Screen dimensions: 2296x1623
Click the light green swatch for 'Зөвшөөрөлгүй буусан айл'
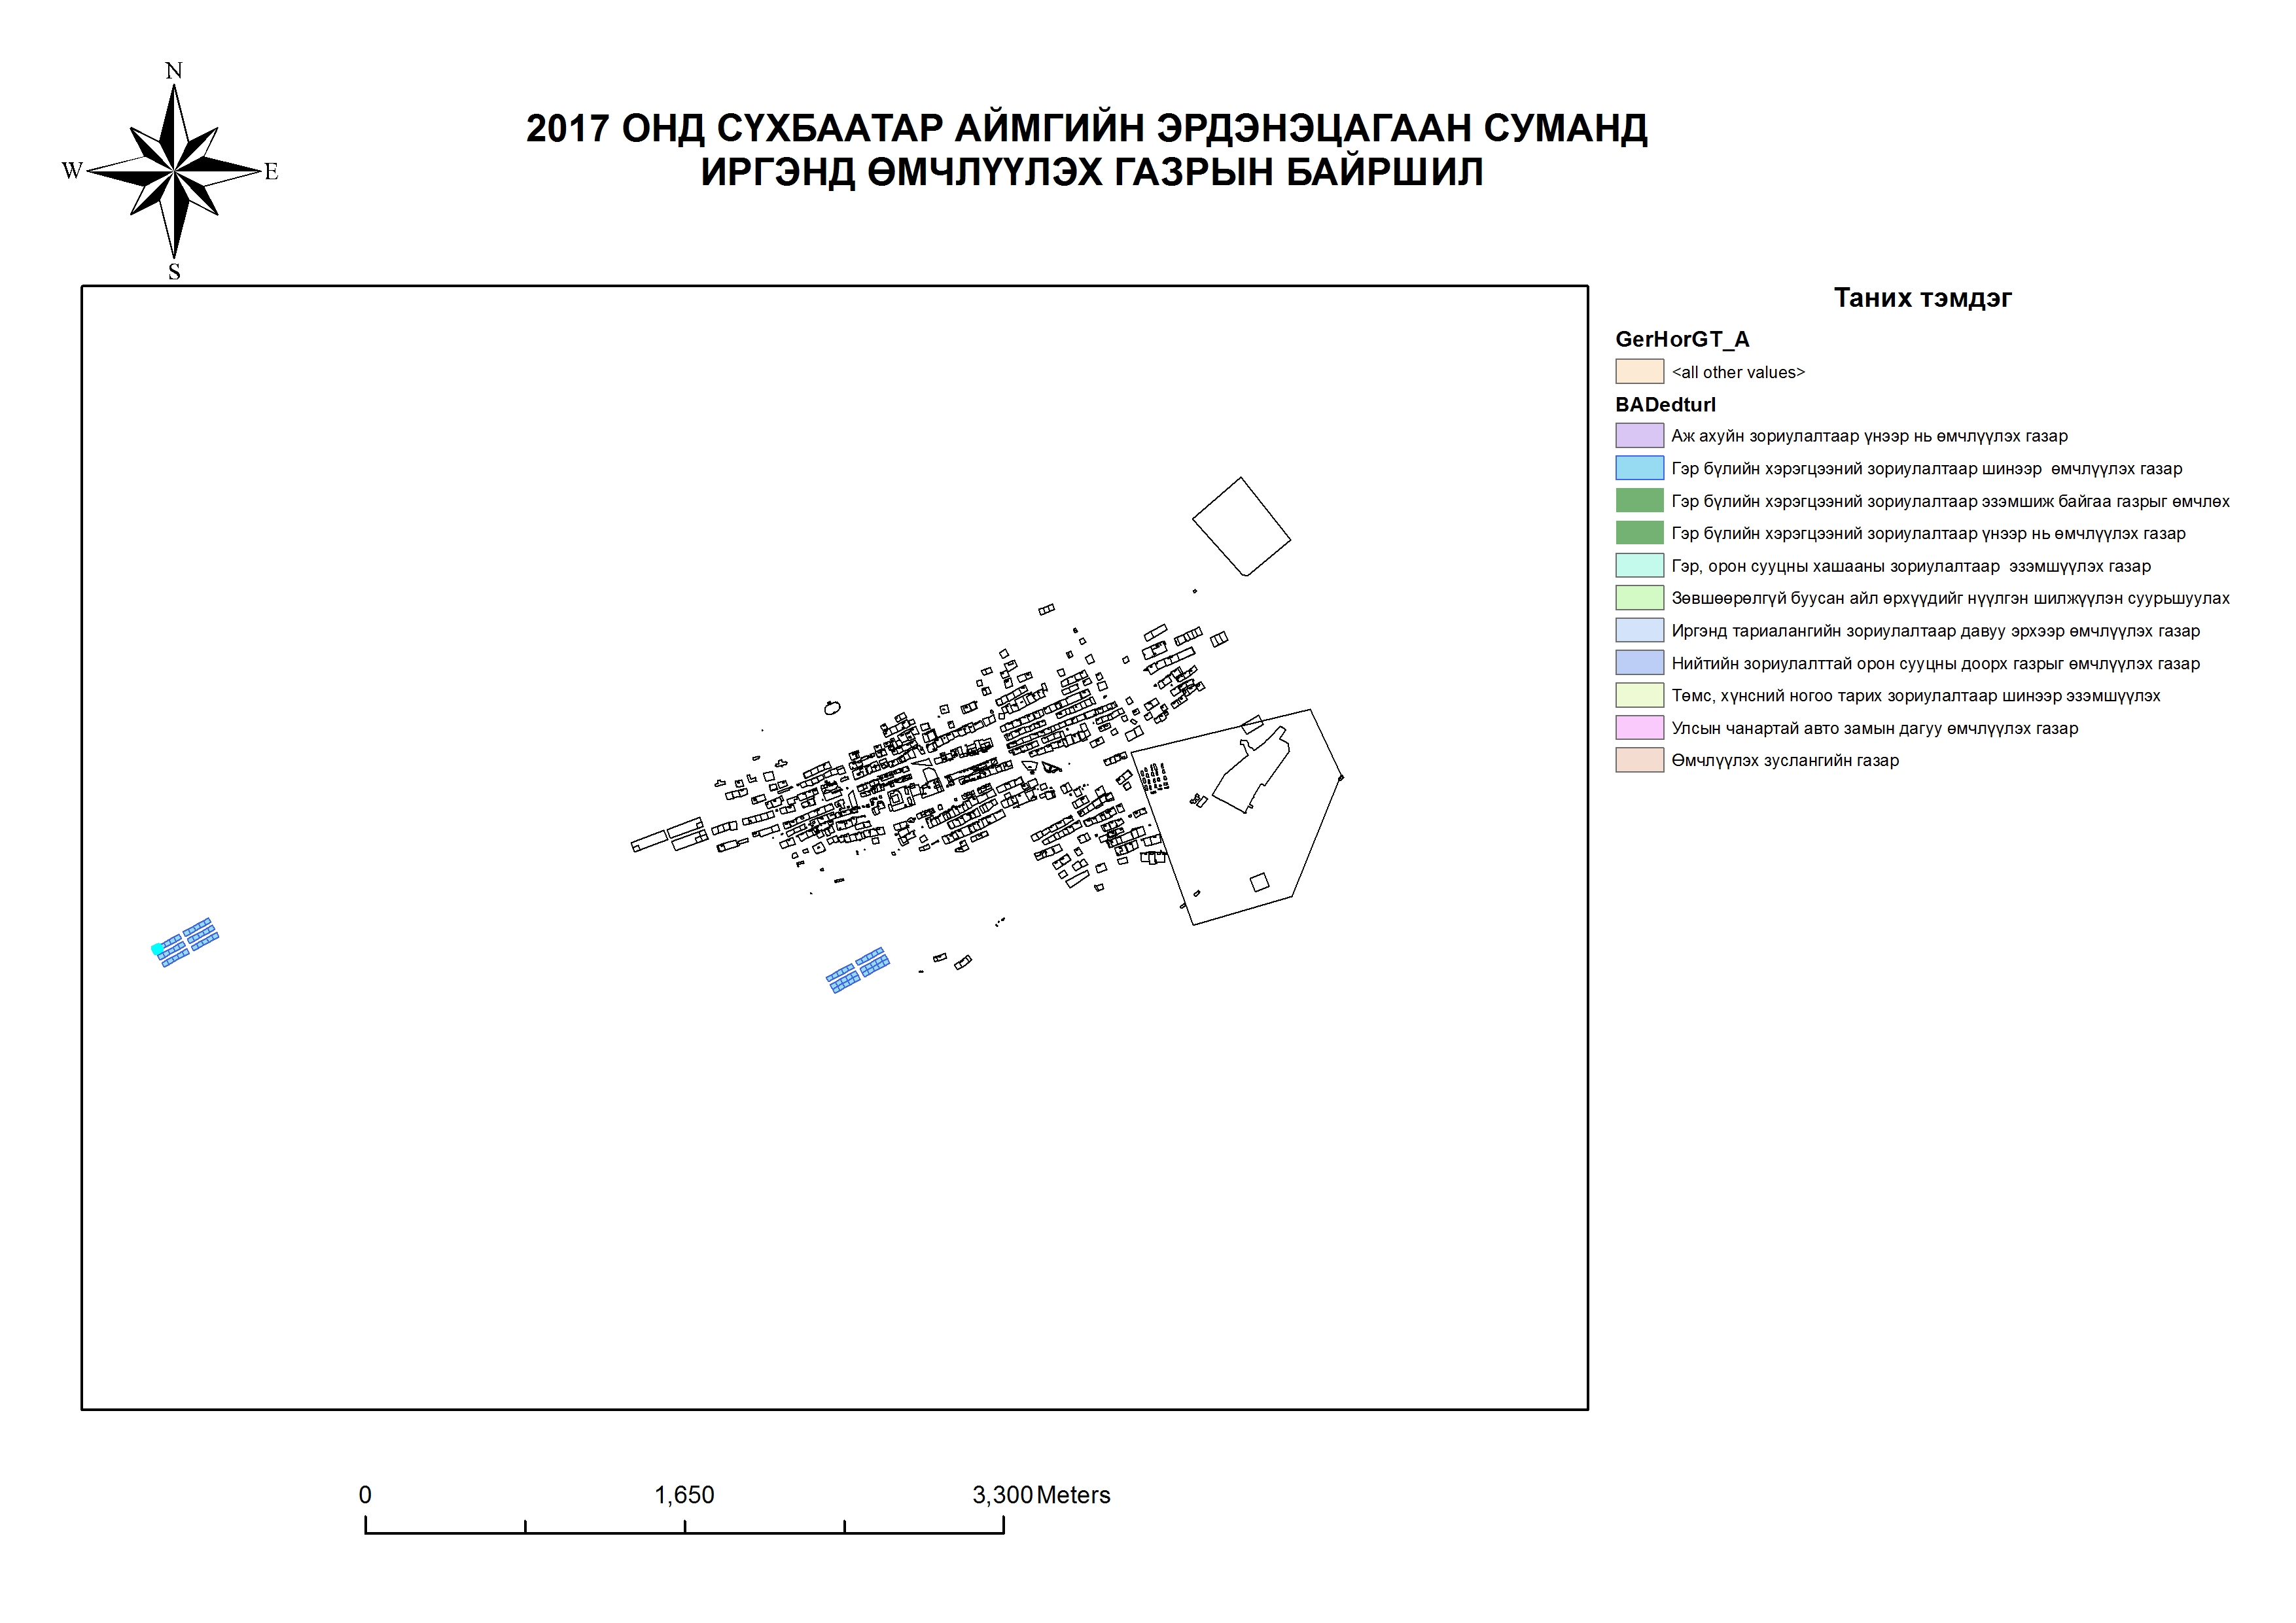click(x=1639, y=598)
